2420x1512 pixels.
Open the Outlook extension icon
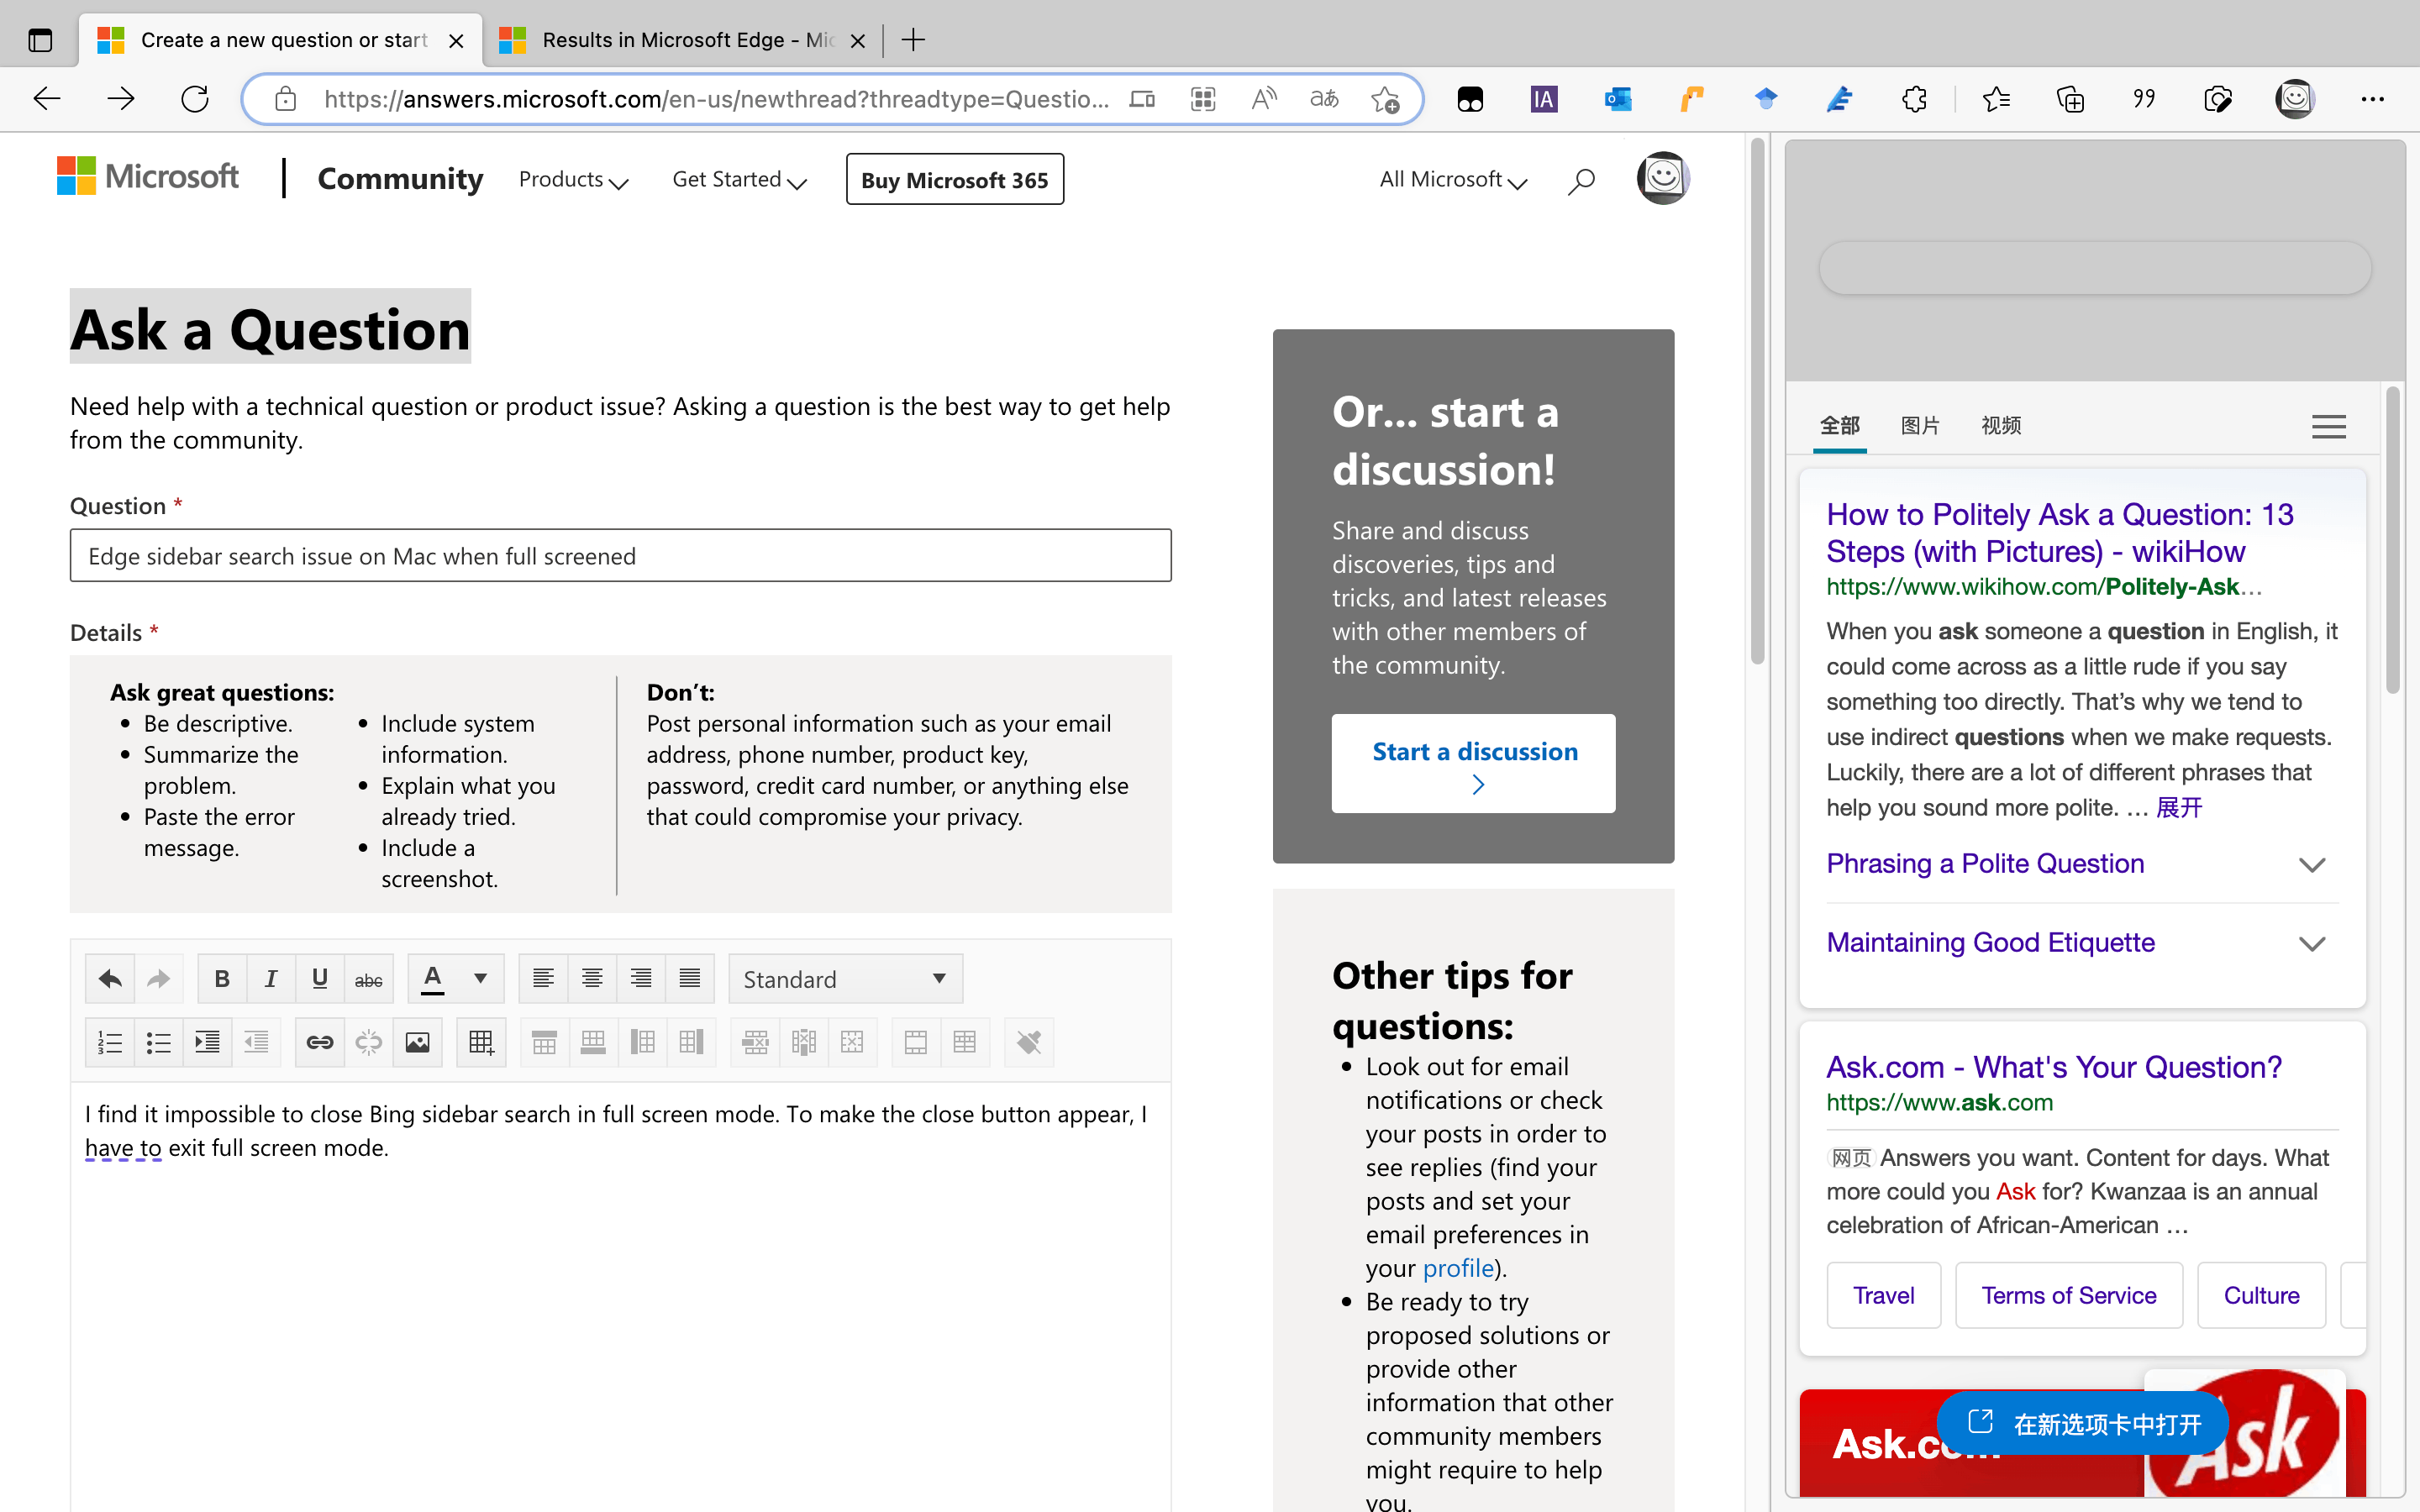point(1617,99)
